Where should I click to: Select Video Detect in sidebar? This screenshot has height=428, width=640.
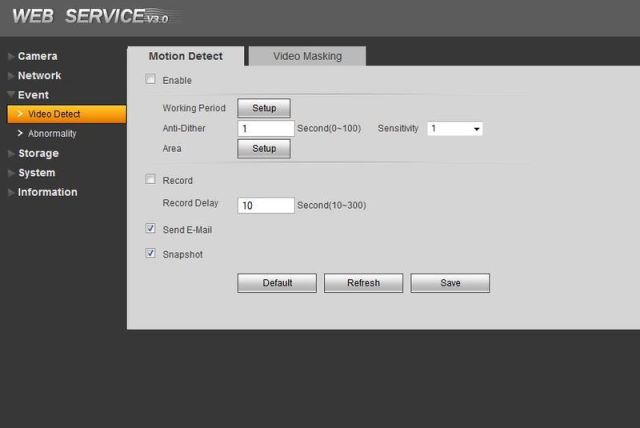click(x=54, y=114)
